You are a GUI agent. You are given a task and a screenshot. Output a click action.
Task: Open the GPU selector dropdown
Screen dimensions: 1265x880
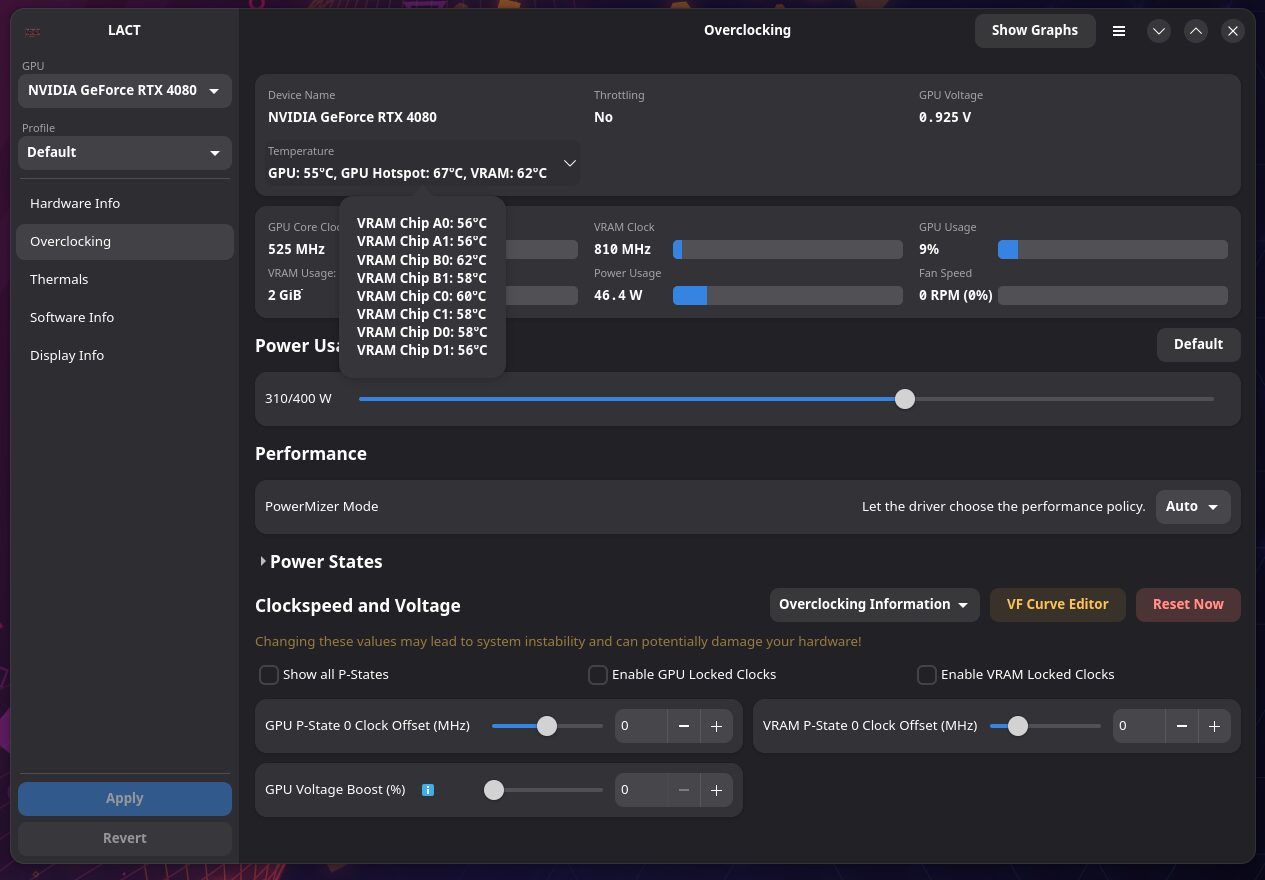[125, 91]
